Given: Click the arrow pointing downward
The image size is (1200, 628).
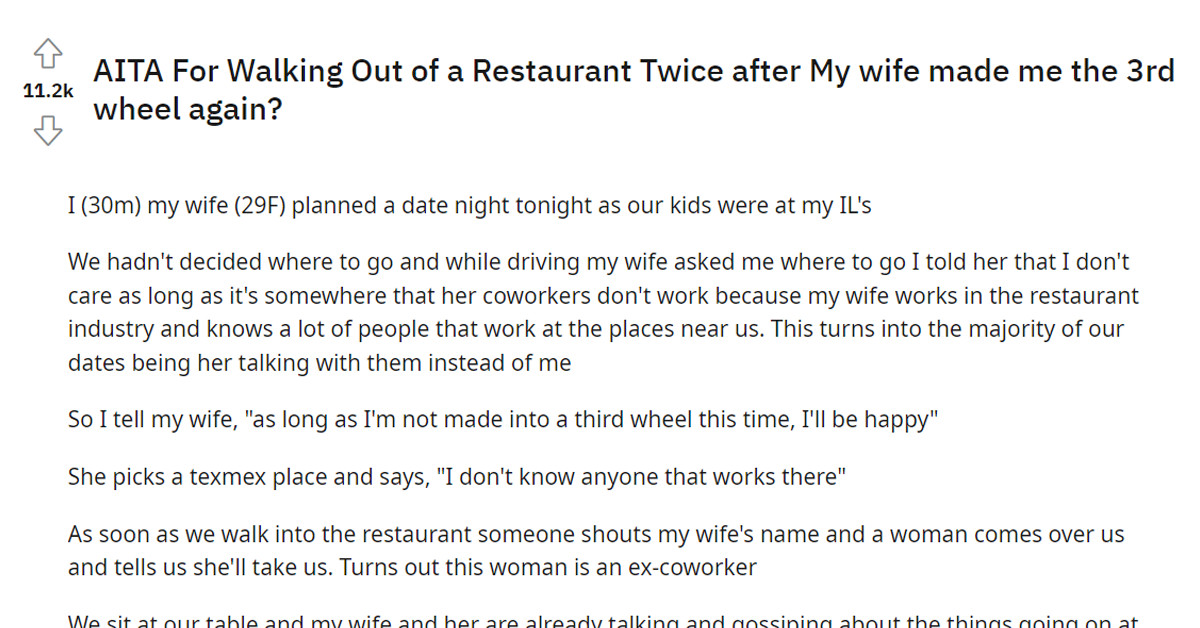Looking at the screenshot, I should [x=48, y=130].
